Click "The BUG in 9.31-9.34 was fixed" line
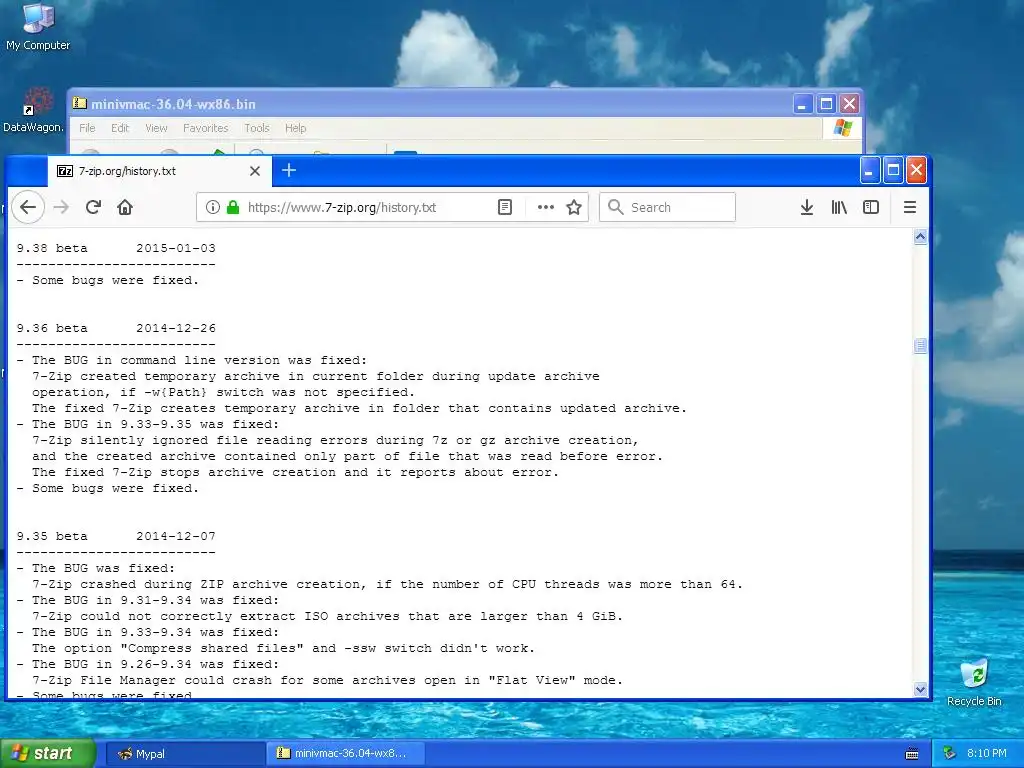The width and height of the screenshot is (1024, 768). tap(148, 600)
